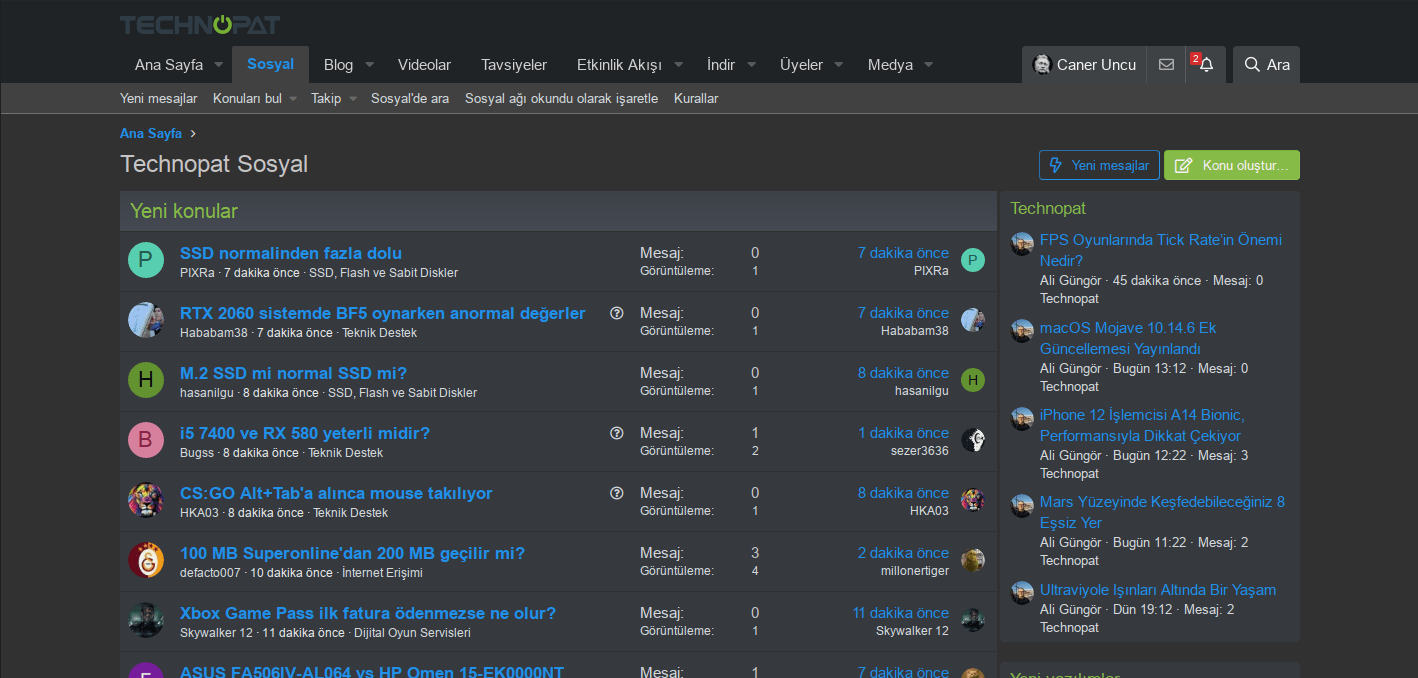The image size is (1418, 678).
Task: Click Yeni mesajlar button near page title
Action: click(x=1099, y=165)
